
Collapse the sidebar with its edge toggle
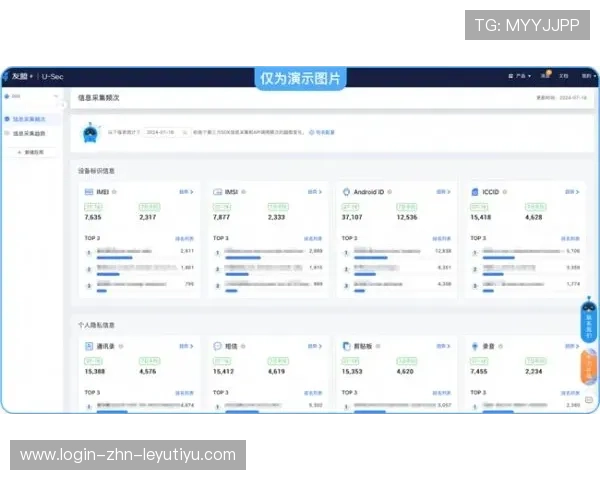click(62, 104)
